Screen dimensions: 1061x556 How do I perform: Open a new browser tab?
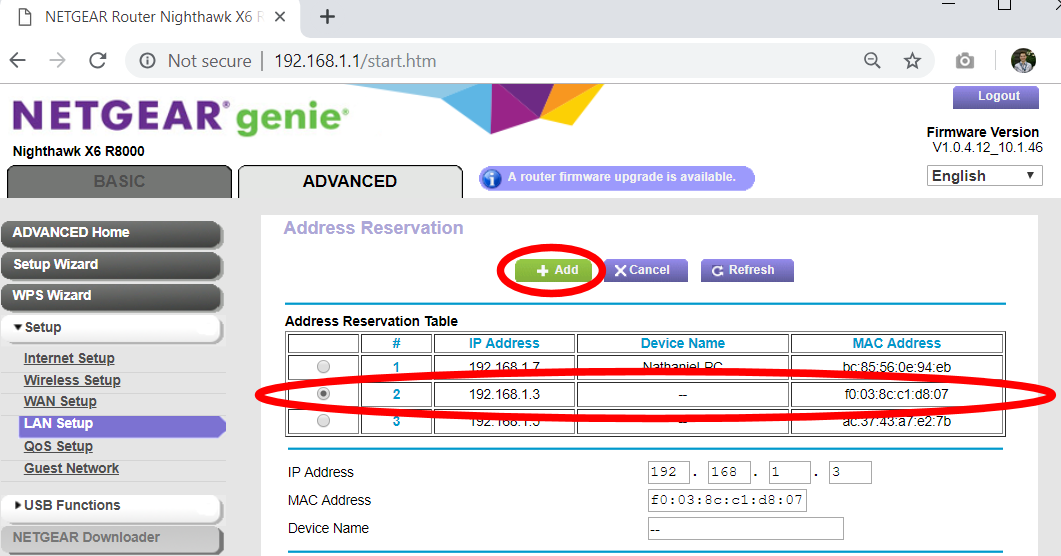(327, 17)
